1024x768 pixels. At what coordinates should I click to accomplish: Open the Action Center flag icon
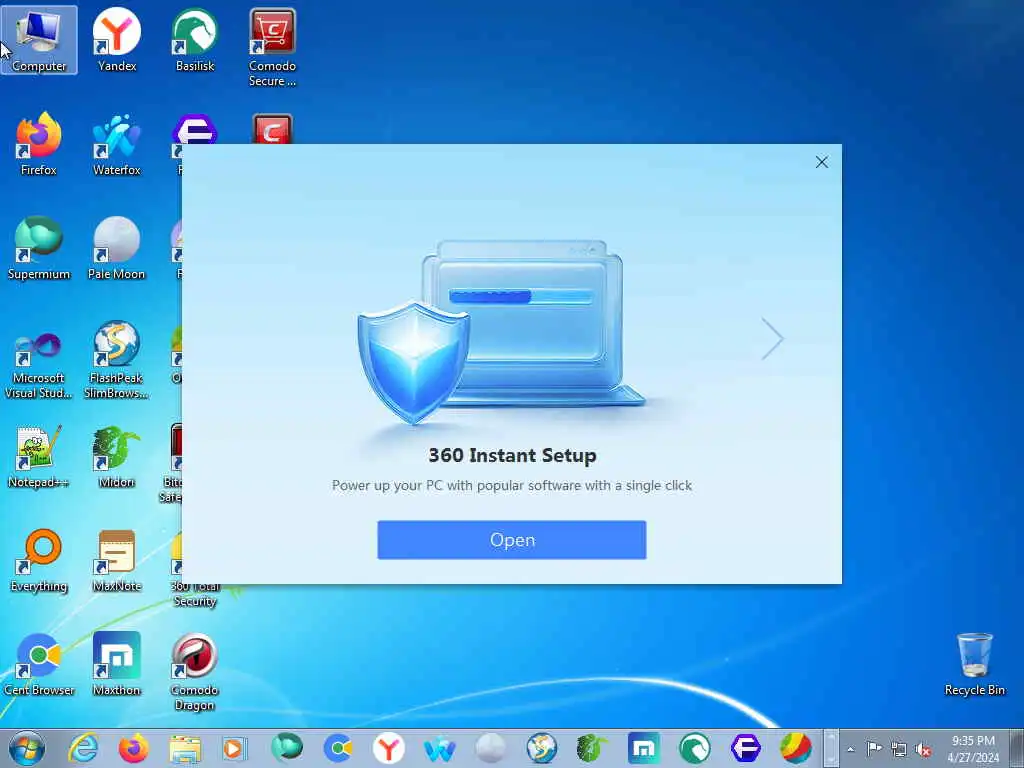point(874,749)
